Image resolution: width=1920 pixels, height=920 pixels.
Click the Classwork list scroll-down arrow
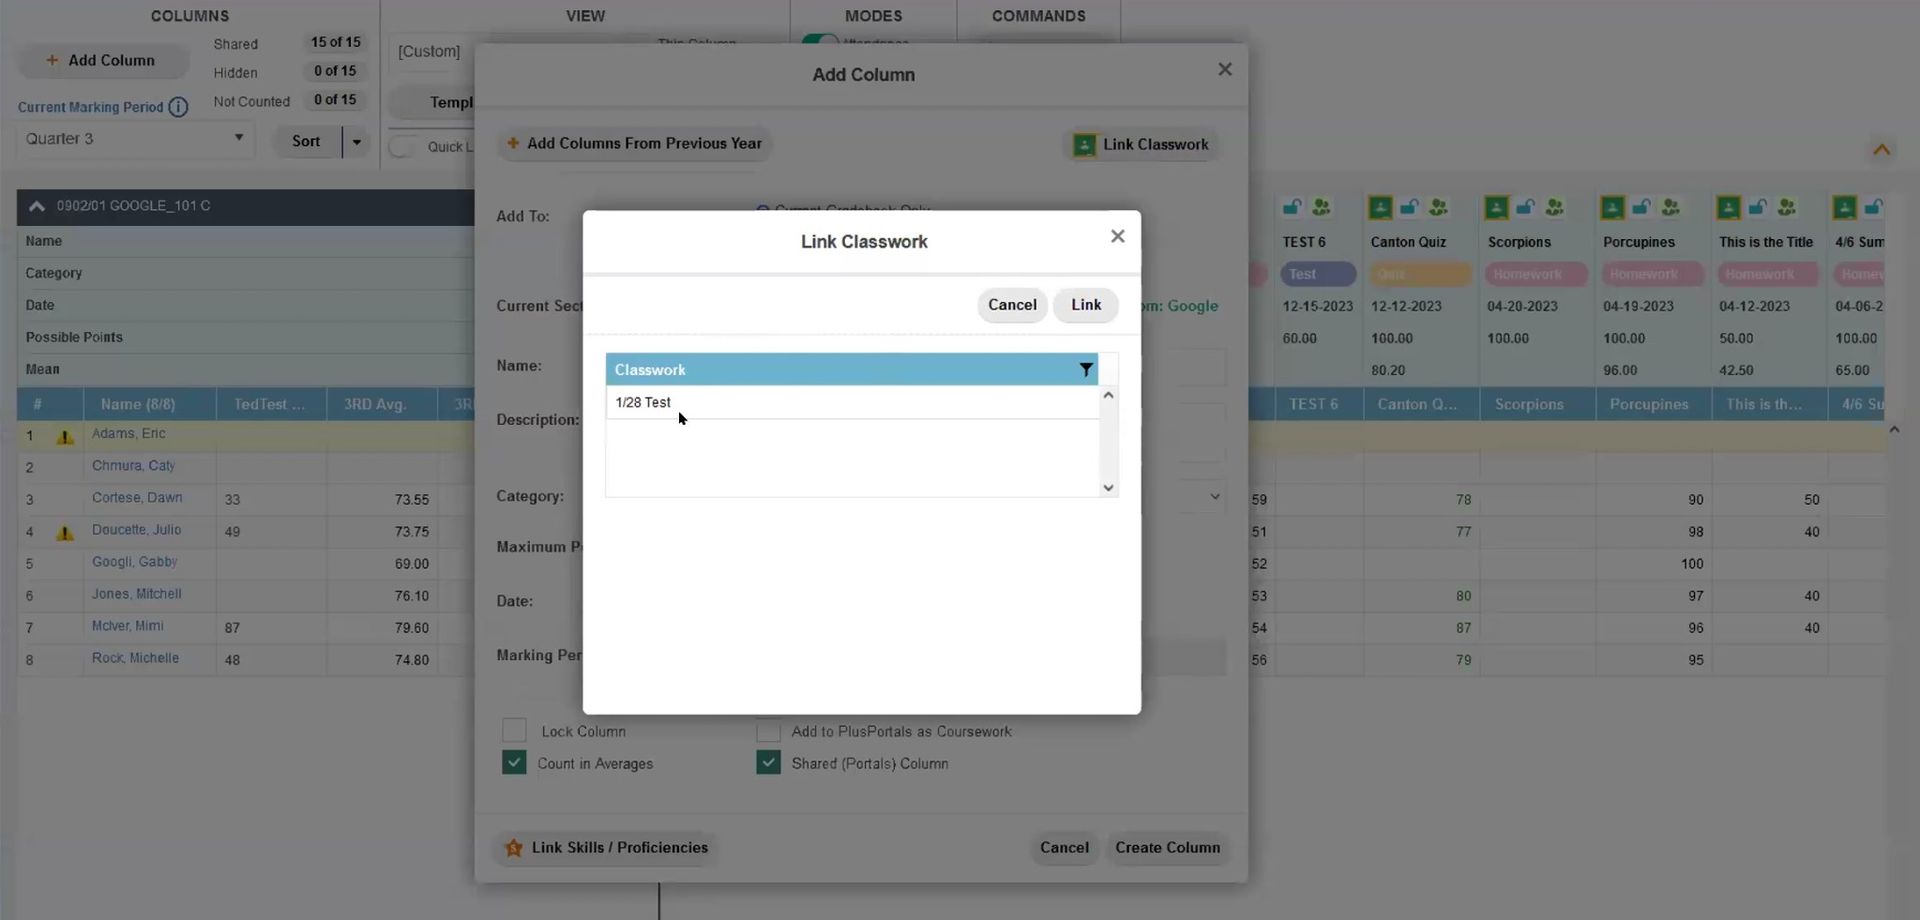click(1108, 488)
